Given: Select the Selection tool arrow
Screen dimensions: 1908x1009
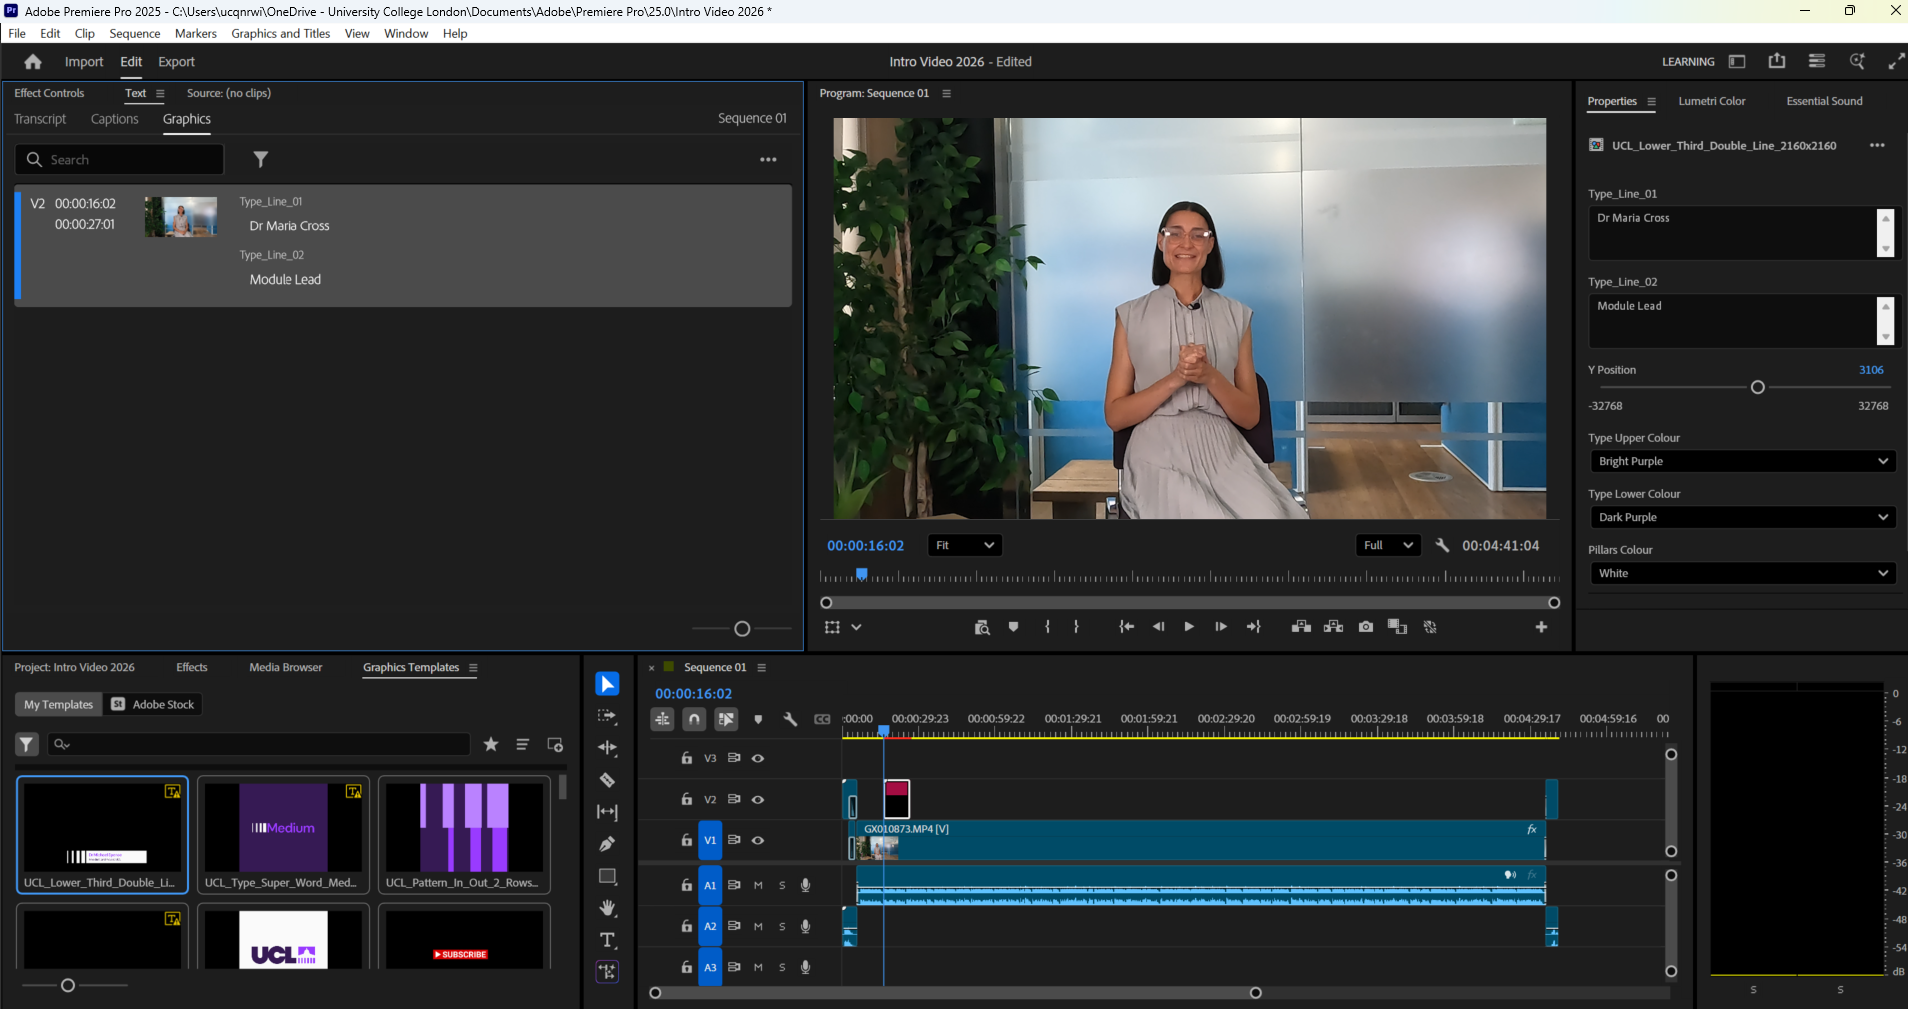Looking at the screenshot, I should pyautogui.click(x=607, y=684).
